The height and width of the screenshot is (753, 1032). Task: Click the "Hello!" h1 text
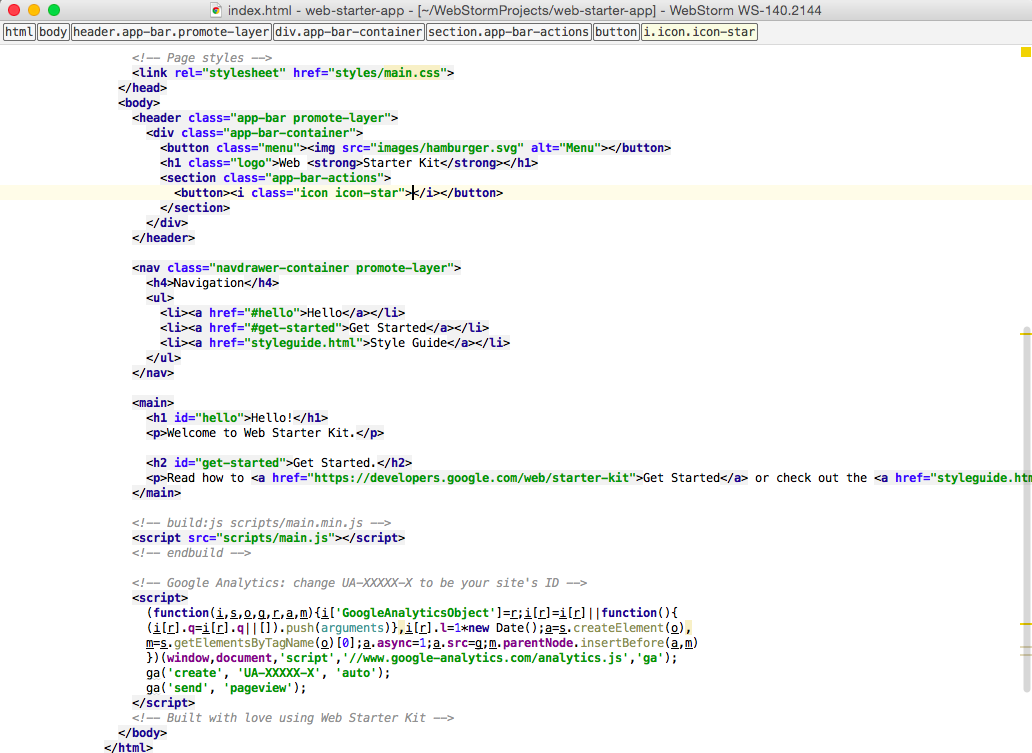click(272, 418)
